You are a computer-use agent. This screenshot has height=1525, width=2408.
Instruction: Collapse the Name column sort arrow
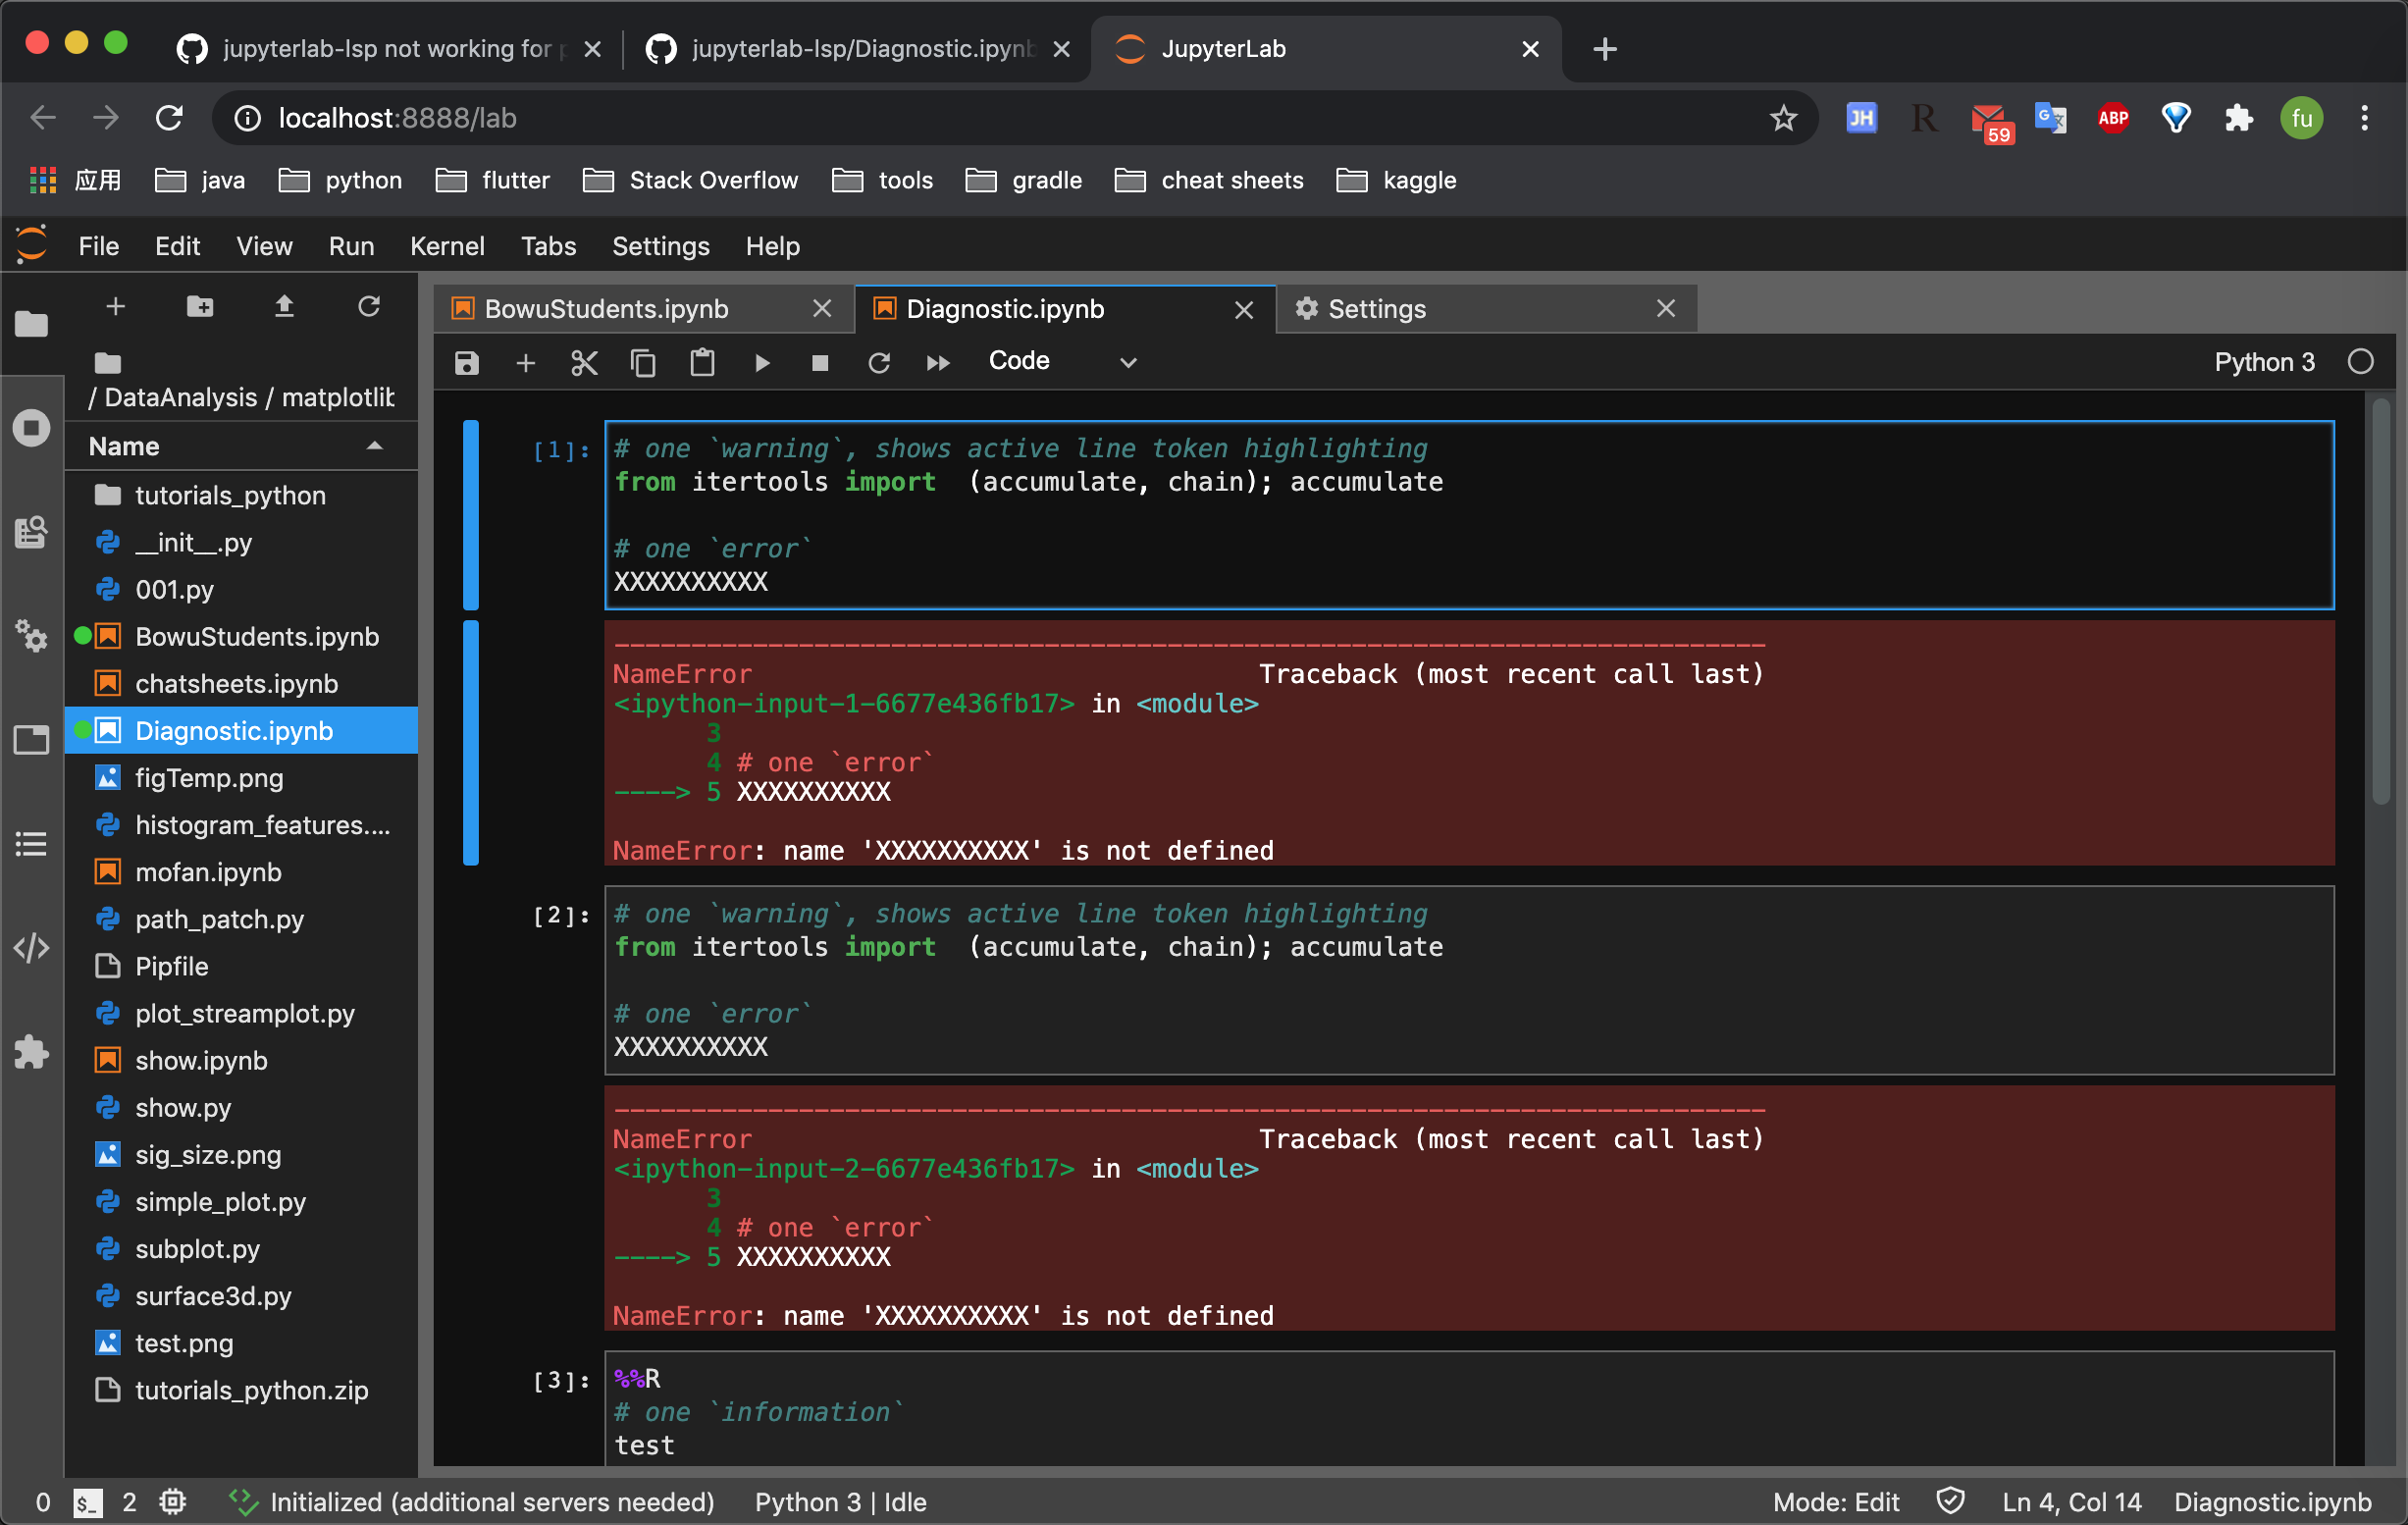[374, 446]
